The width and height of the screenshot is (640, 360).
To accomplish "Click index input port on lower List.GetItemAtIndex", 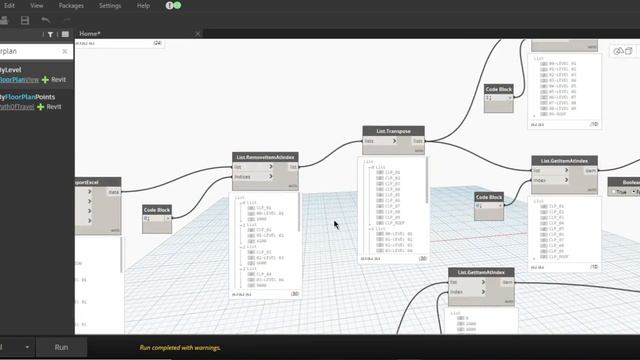I will pyautogui.click(x=467, y=292).
